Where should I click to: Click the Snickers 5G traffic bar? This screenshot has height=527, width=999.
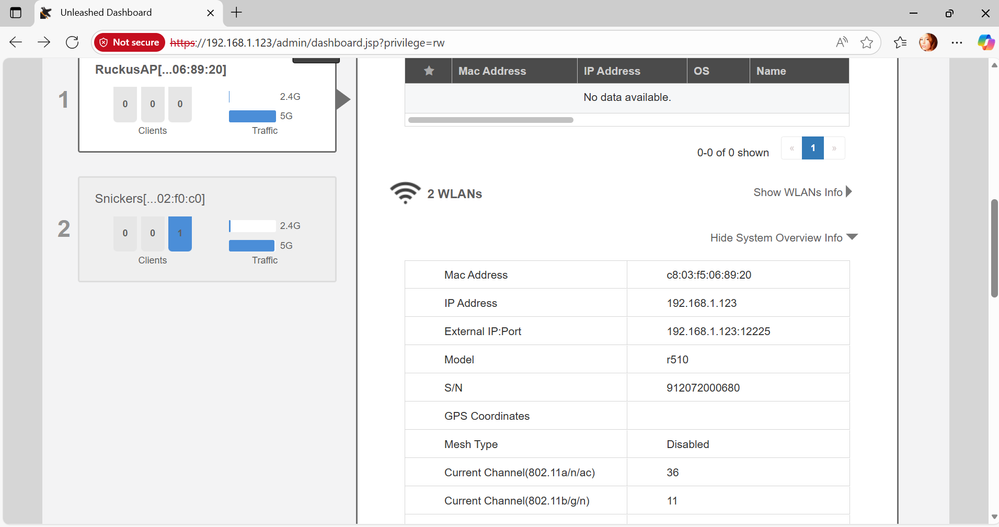click(x=252, y=245)
